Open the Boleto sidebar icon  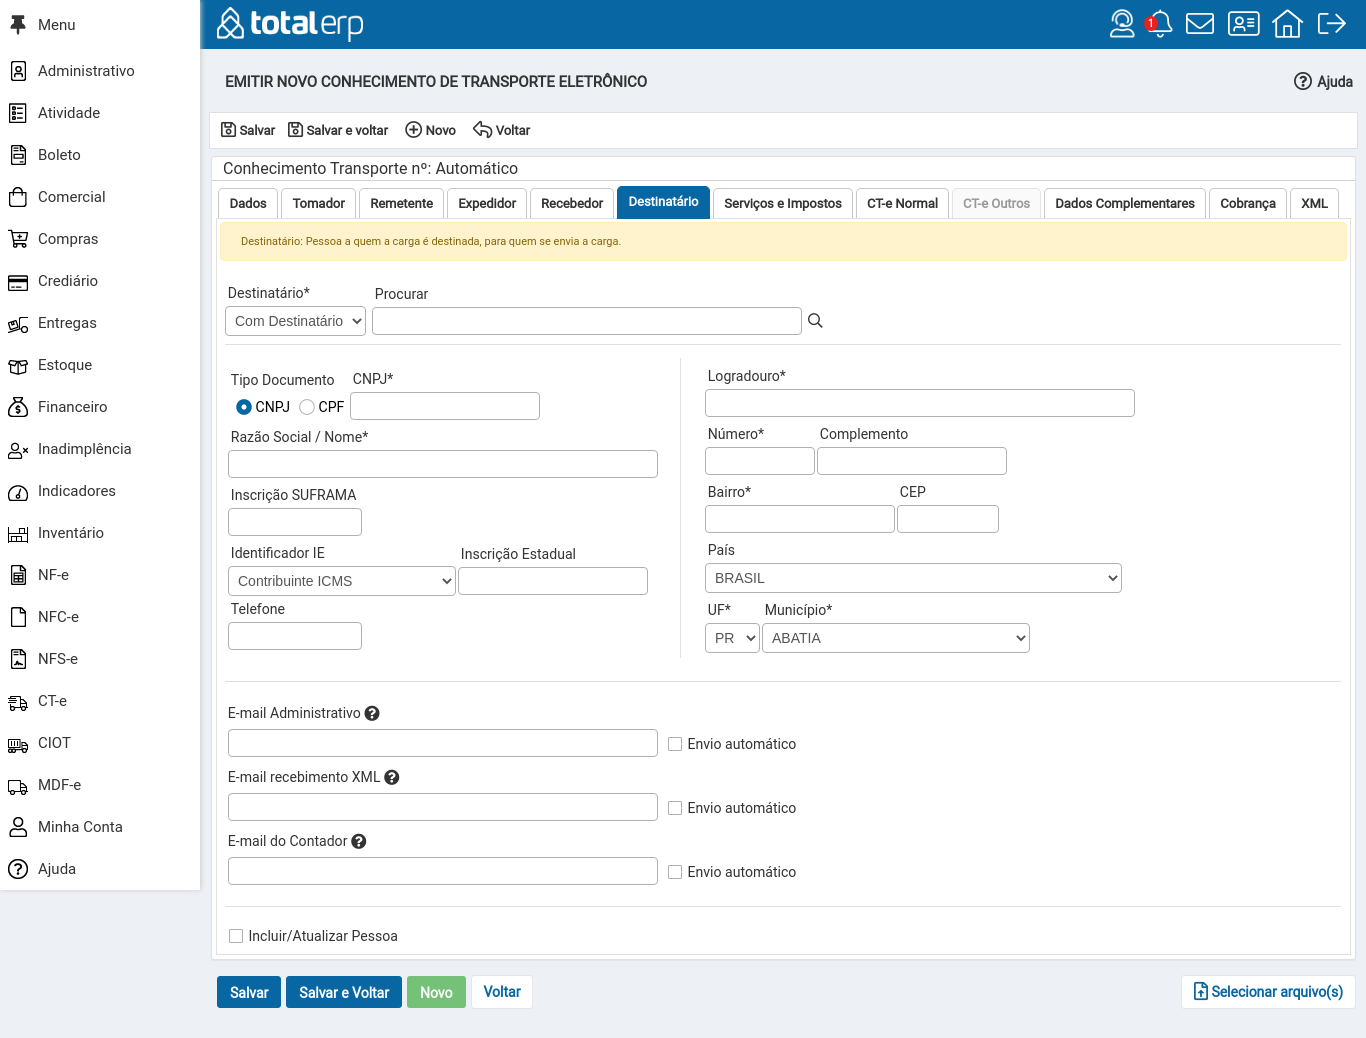(18, 155)
